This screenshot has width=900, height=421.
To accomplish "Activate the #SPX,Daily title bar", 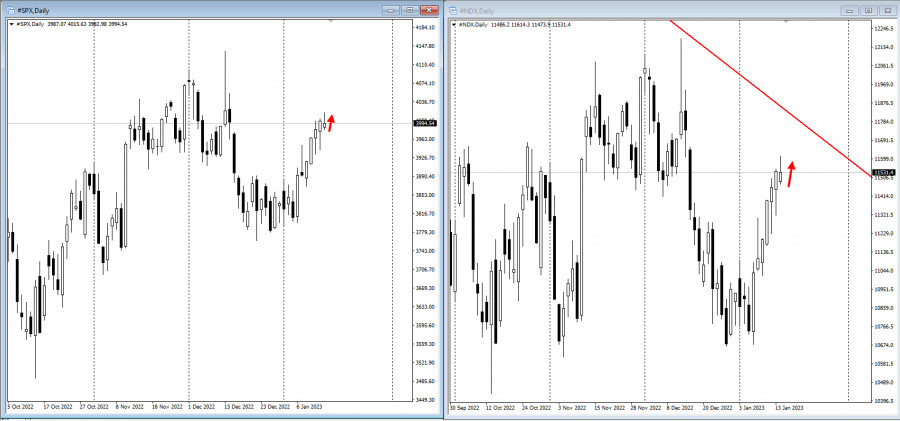I will point(200,9).
